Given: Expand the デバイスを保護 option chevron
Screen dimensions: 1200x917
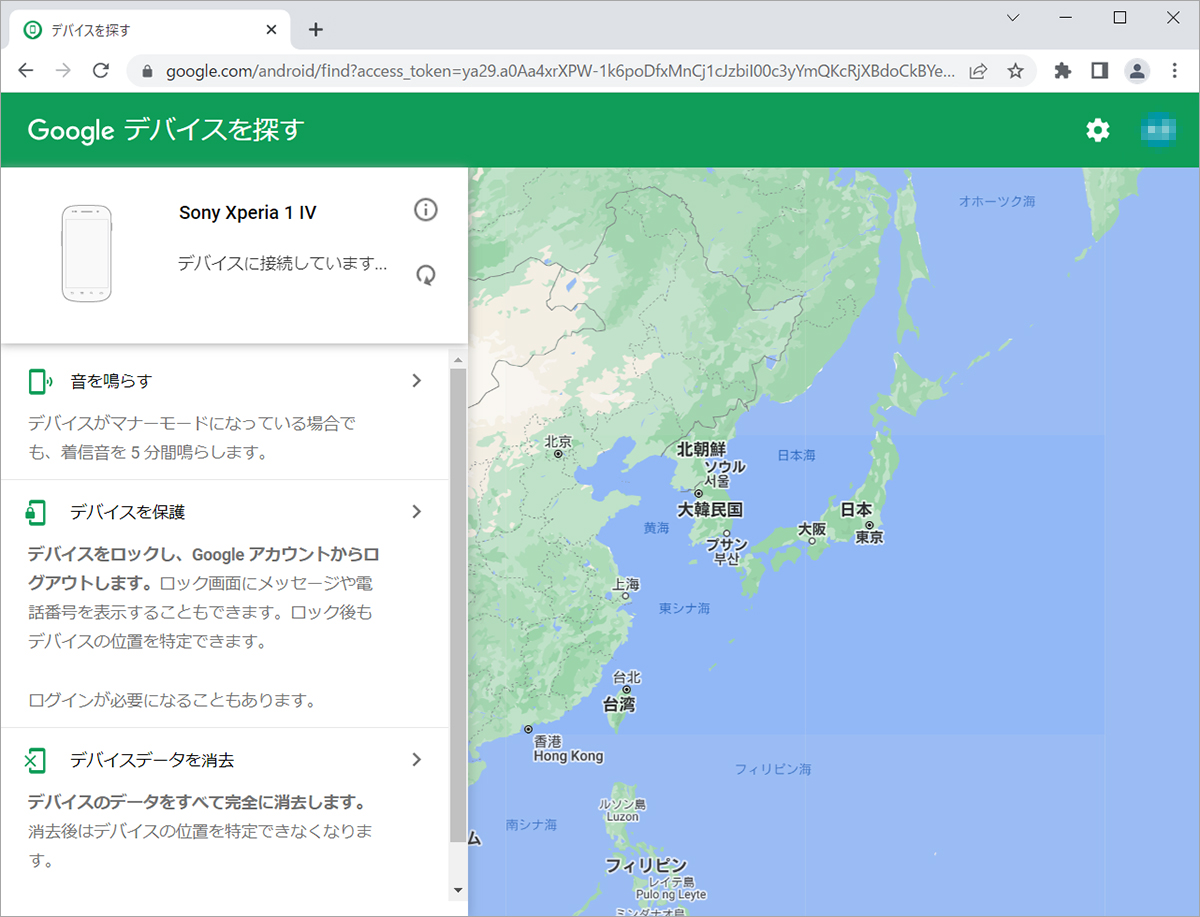Looking at the screenshot, I should (417, 512).
